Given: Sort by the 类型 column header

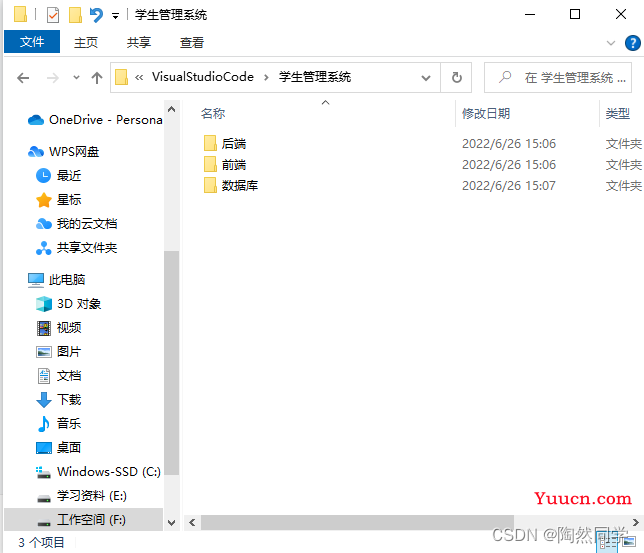Looking at the screenshot, I should 618,113.
